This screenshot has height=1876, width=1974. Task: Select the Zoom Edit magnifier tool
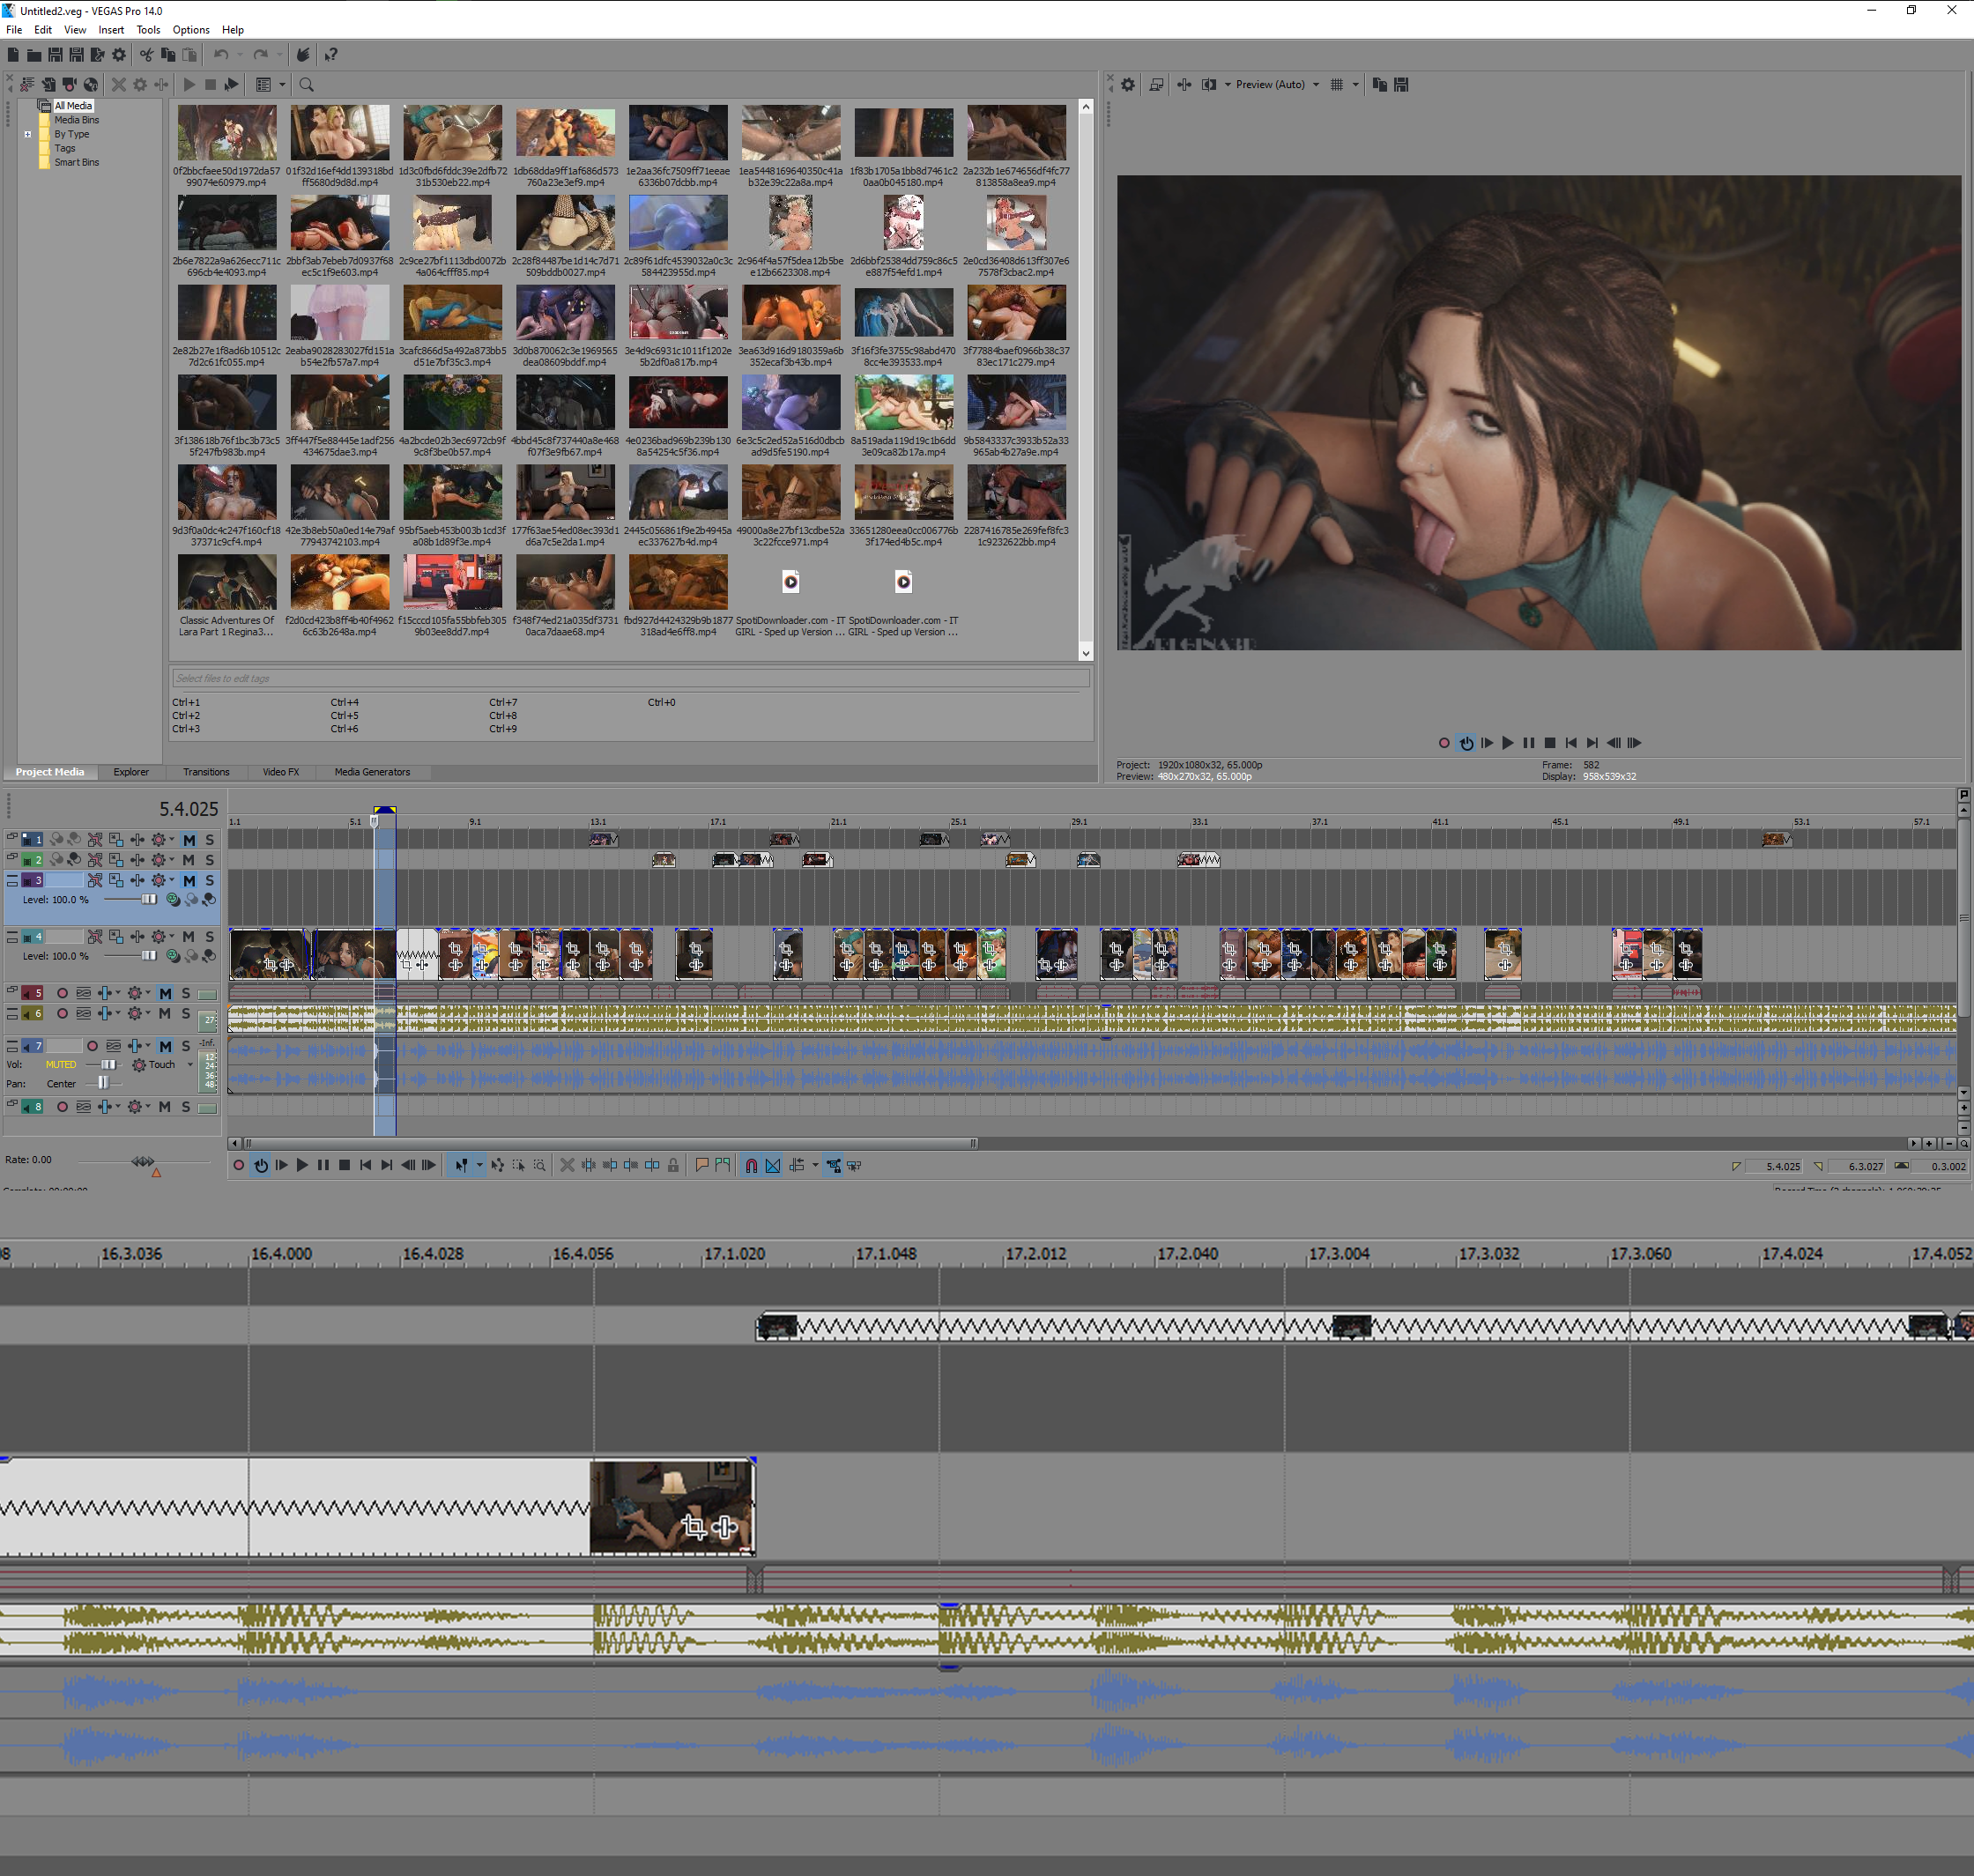coord(539,1165)
